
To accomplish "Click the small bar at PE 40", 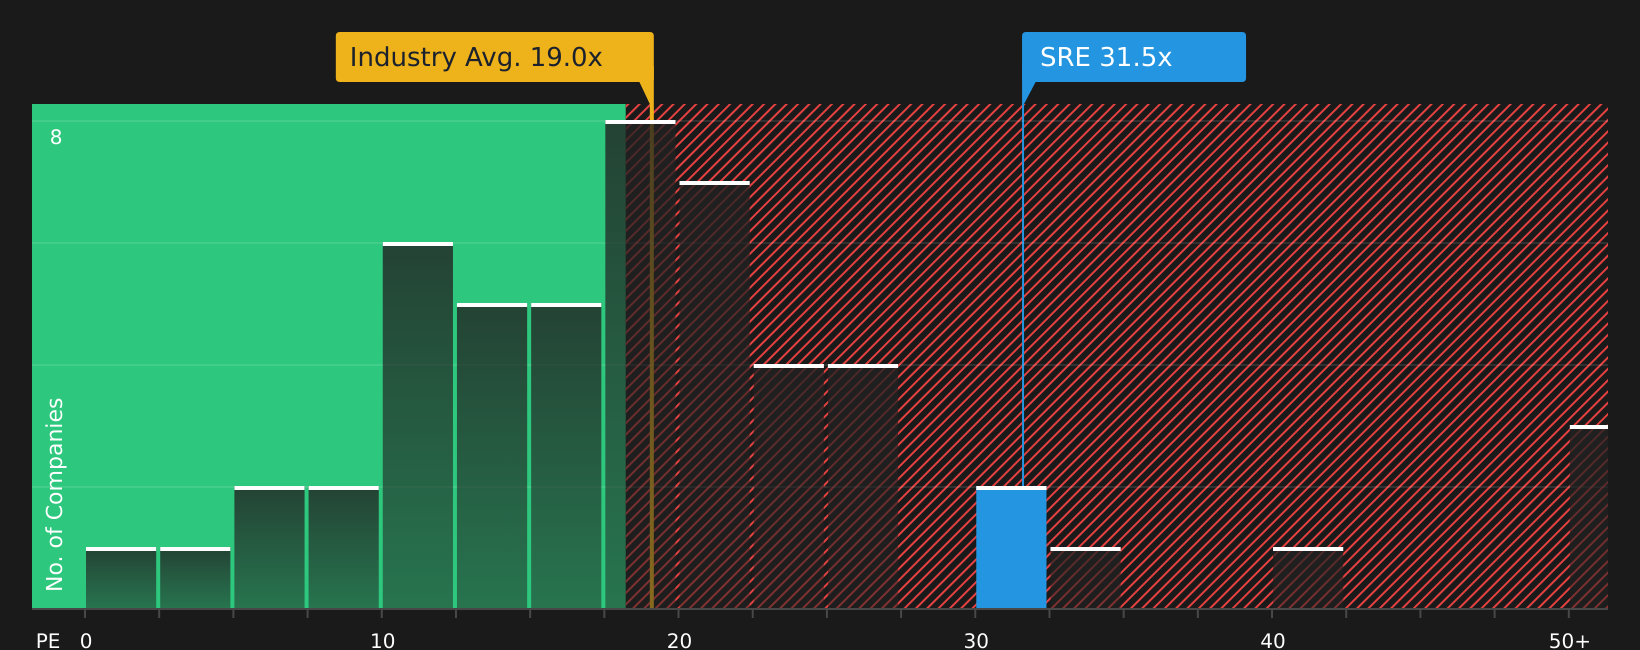I will click(1308, 579).
